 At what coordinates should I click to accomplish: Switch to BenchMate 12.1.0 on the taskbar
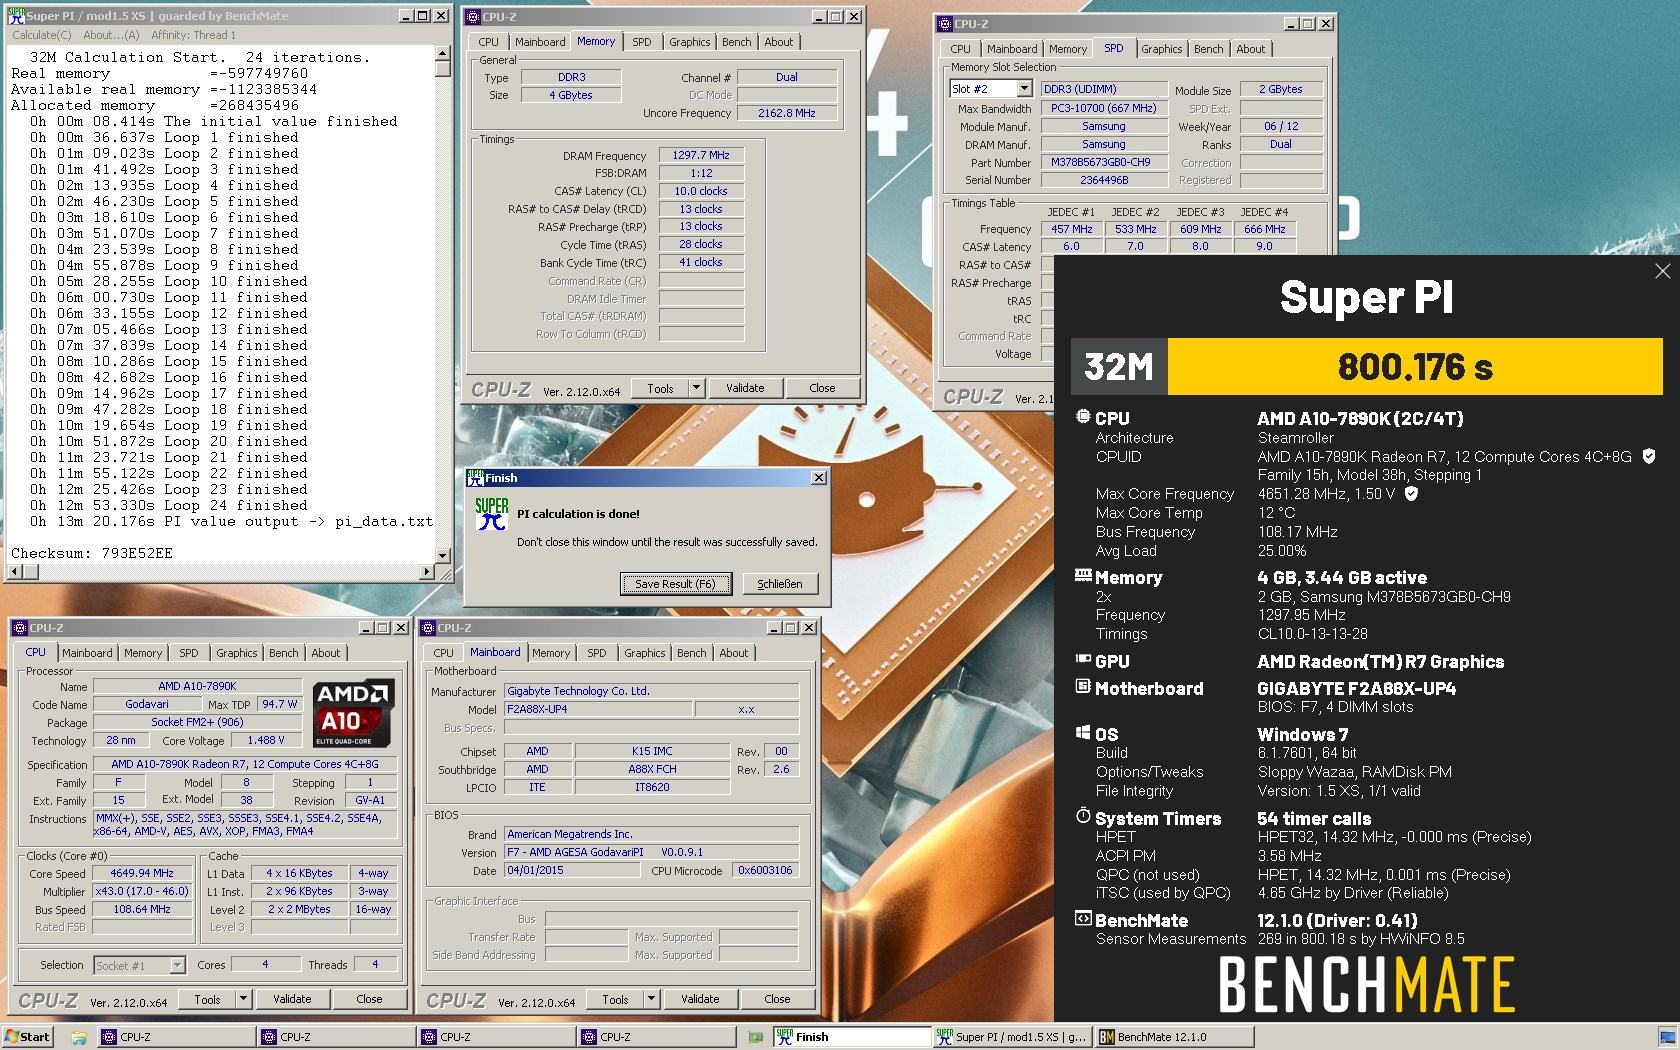pos(1174,1037)
